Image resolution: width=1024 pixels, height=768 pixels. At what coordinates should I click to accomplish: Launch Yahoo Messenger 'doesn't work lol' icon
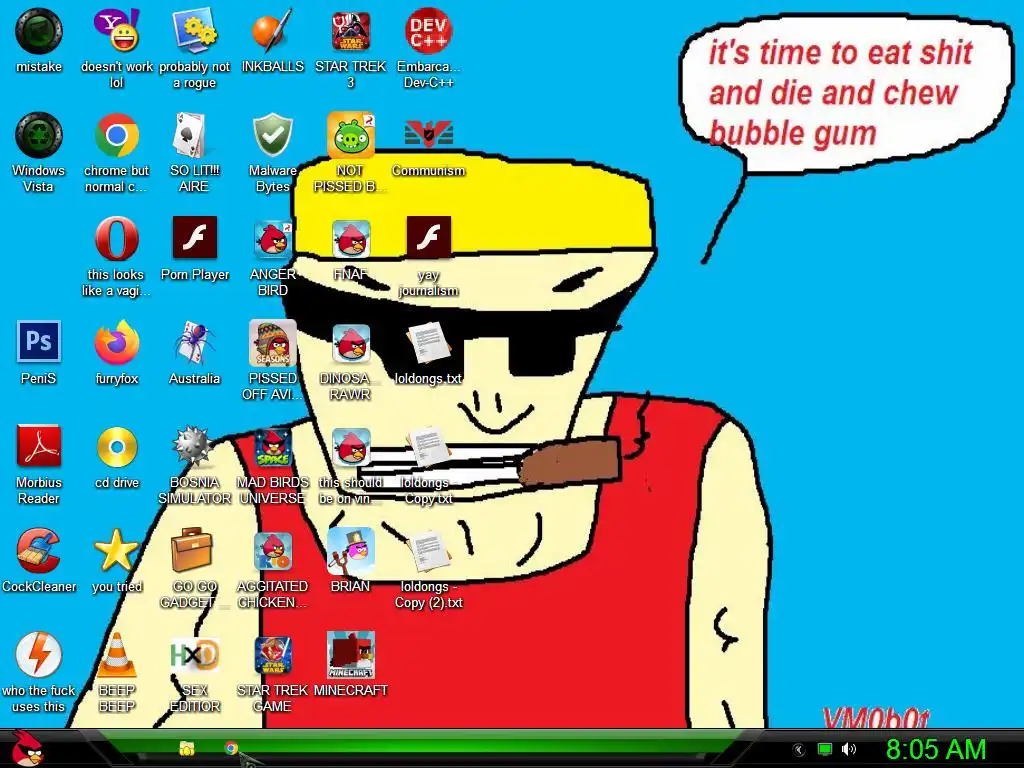[116, 31]
